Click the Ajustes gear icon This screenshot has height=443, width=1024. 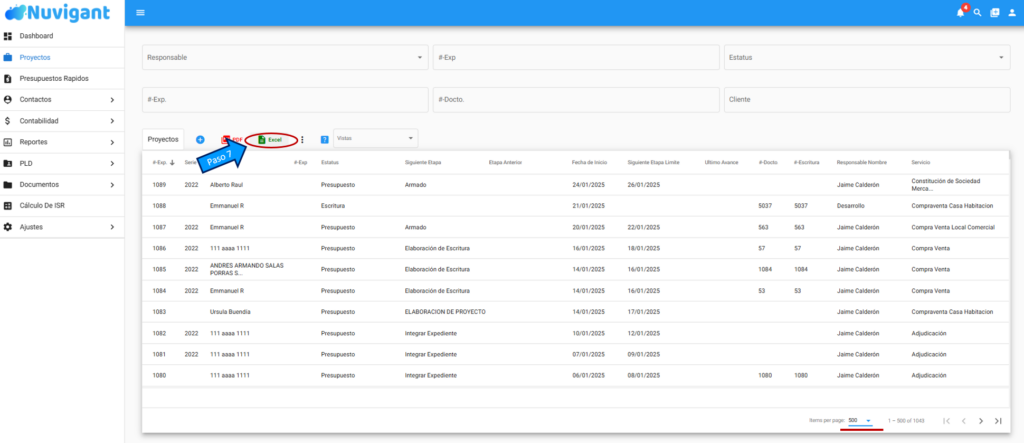(8, 227)
